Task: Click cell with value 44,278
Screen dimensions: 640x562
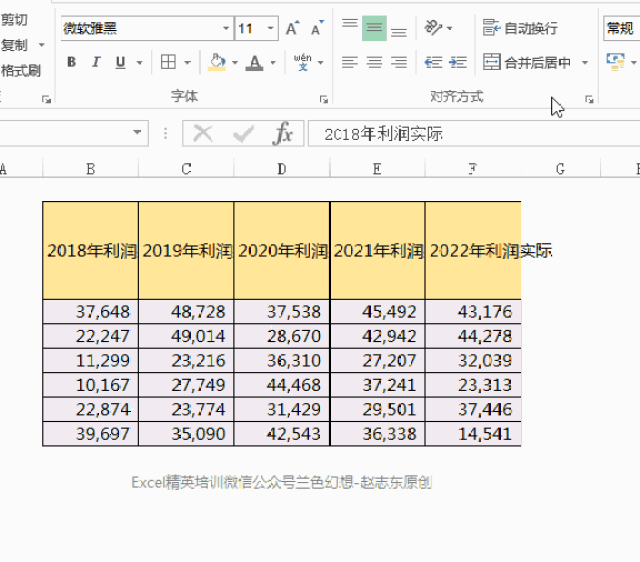Action: coord(473,336)
